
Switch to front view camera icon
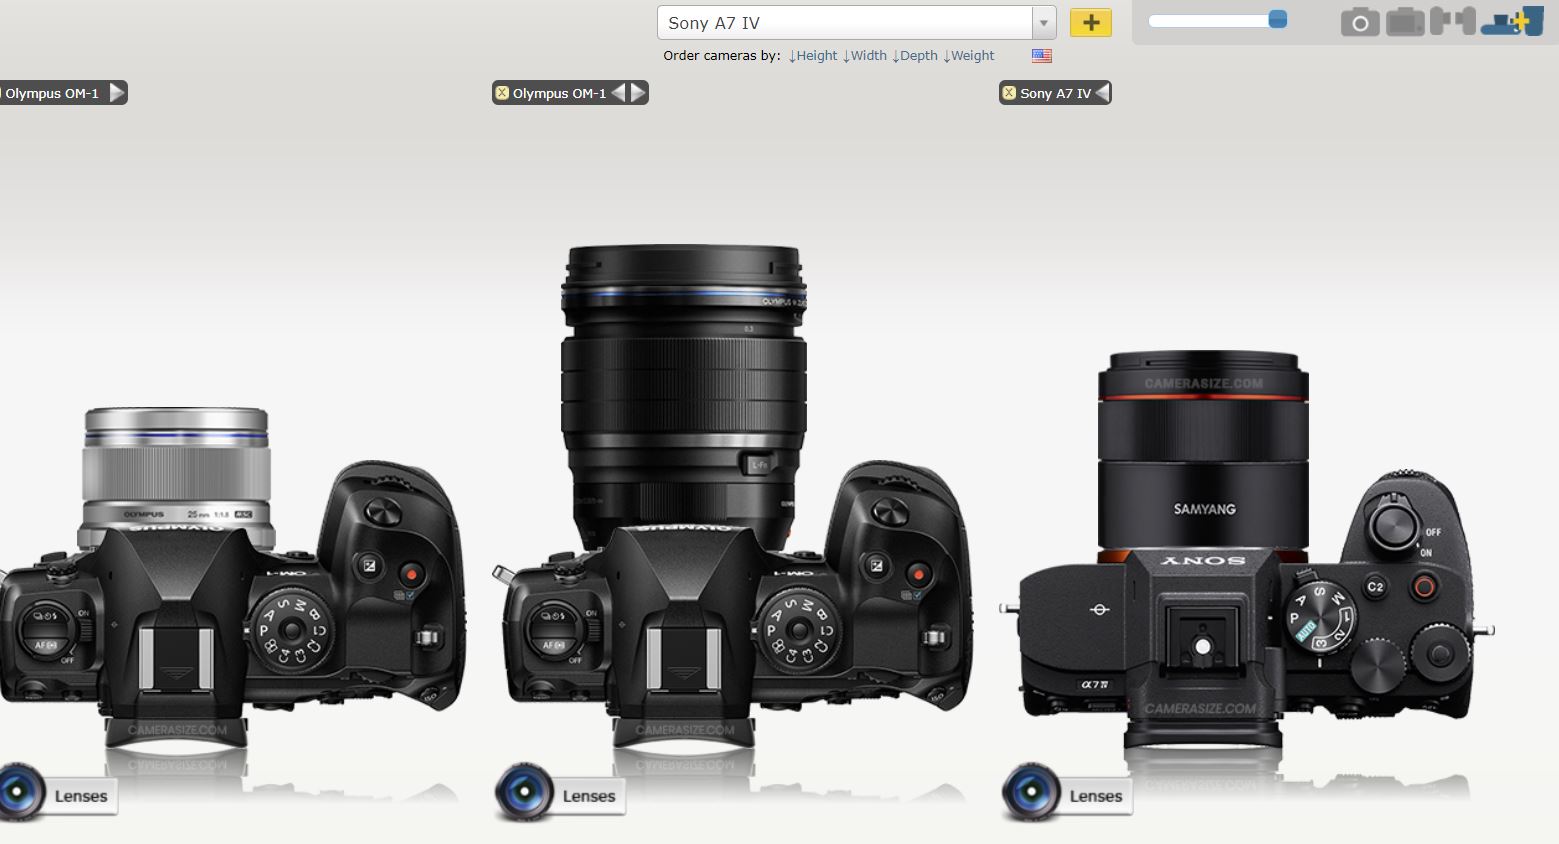[x=1360, y=22]
